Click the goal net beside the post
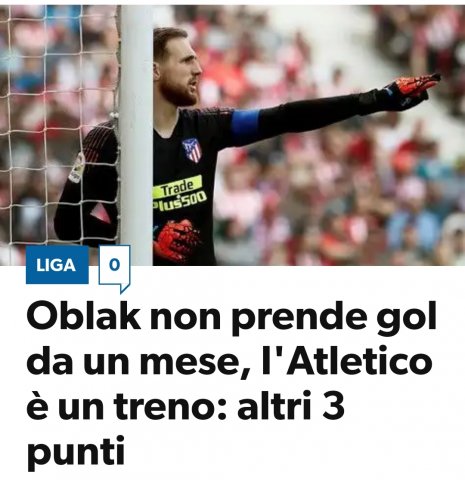This screenshot has height=480, width=465. click(58, 127)
